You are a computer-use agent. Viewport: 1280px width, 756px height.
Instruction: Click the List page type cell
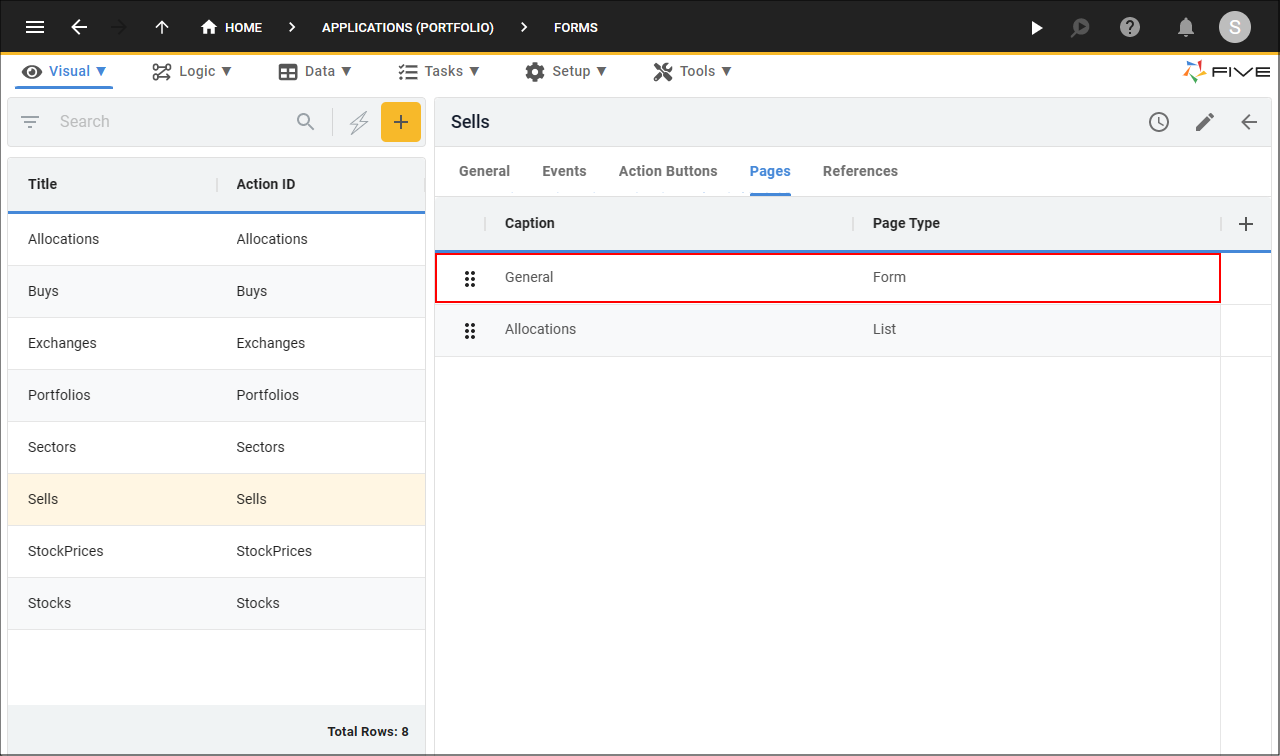[x=885, y=329]
